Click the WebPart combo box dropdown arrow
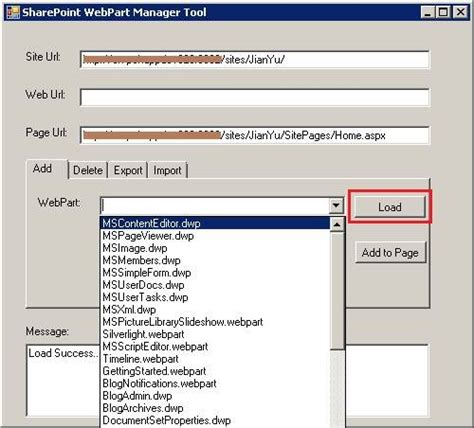This screenshot has height=428, width=474. pyautogui.click(x=336, y=205)
